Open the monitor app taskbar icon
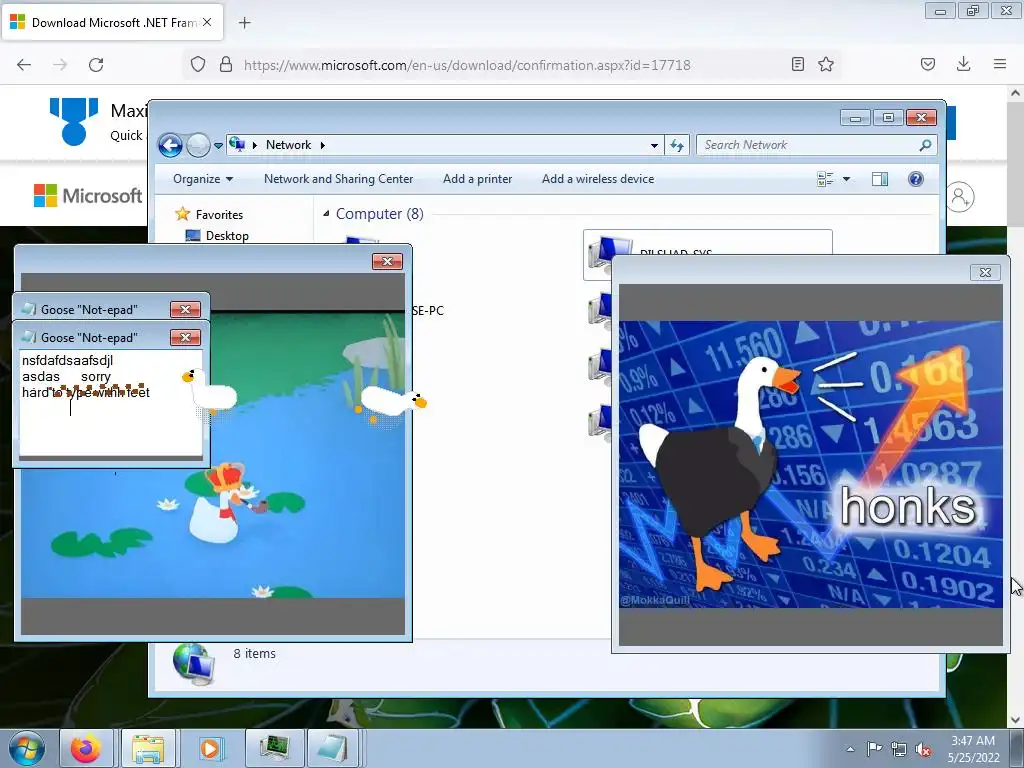This screenshot has width=1024, height=768. point(274,748)
